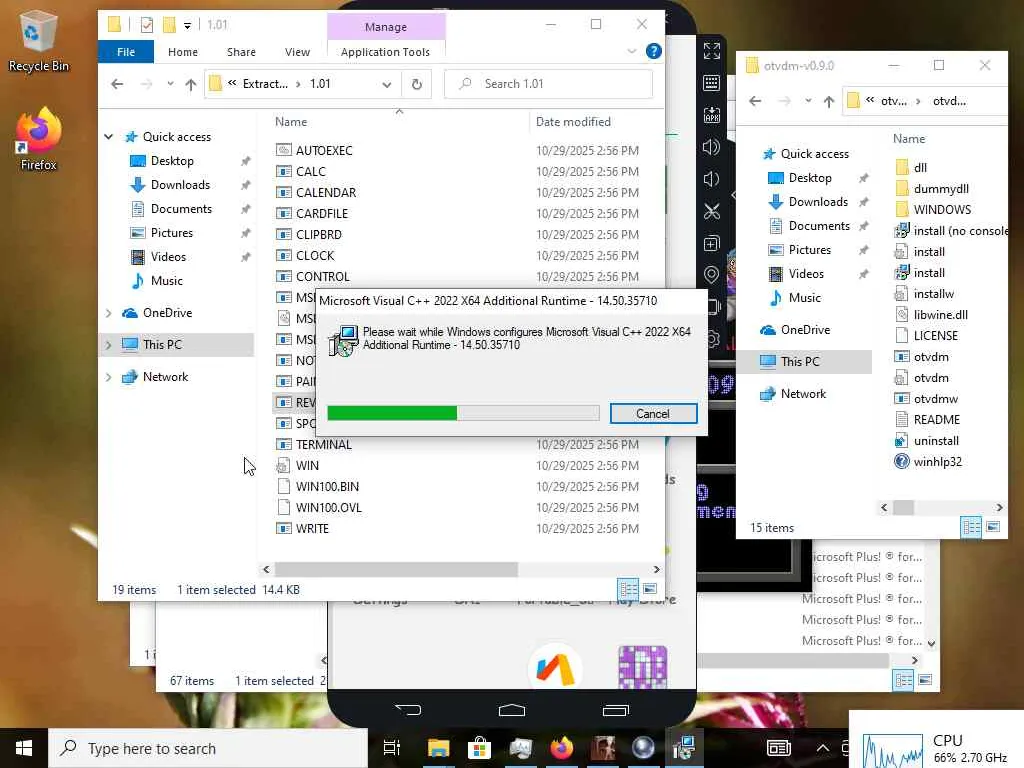1024x768 pixels.
Task: Click the Manage contextual tab
Action: point(386,27)
